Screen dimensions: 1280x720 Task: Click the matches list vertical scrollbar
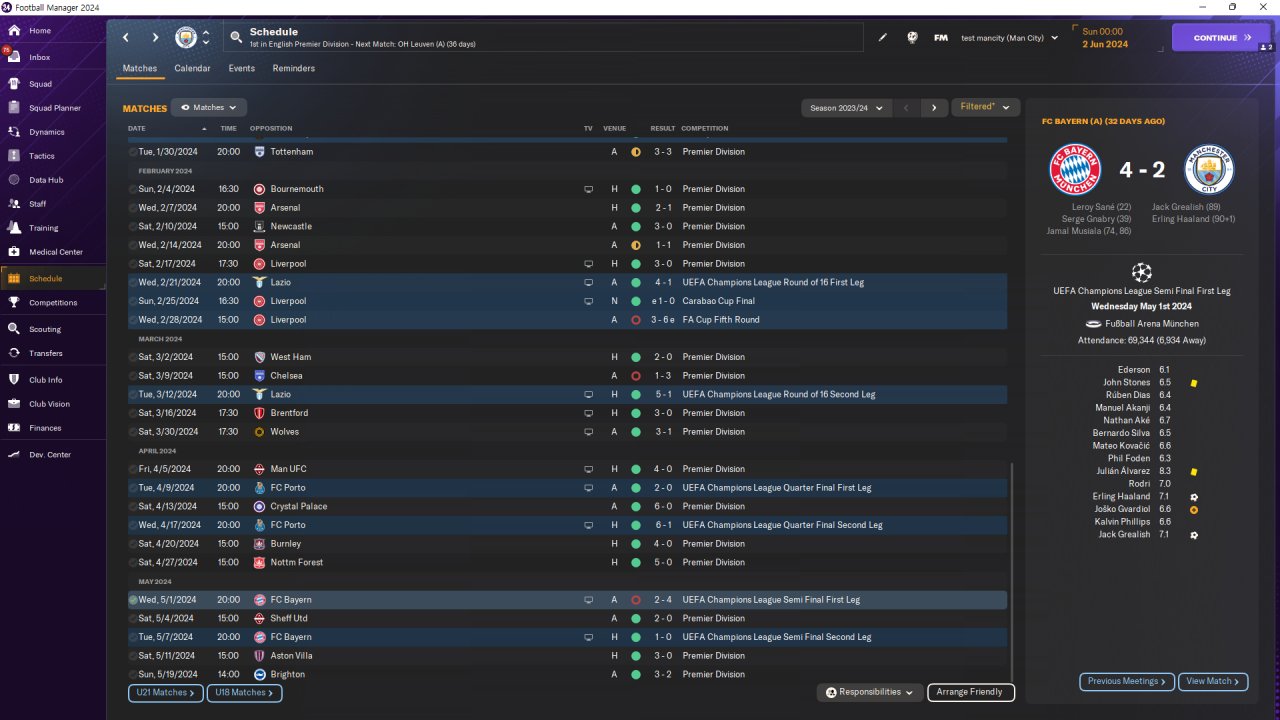[1012, 570]
